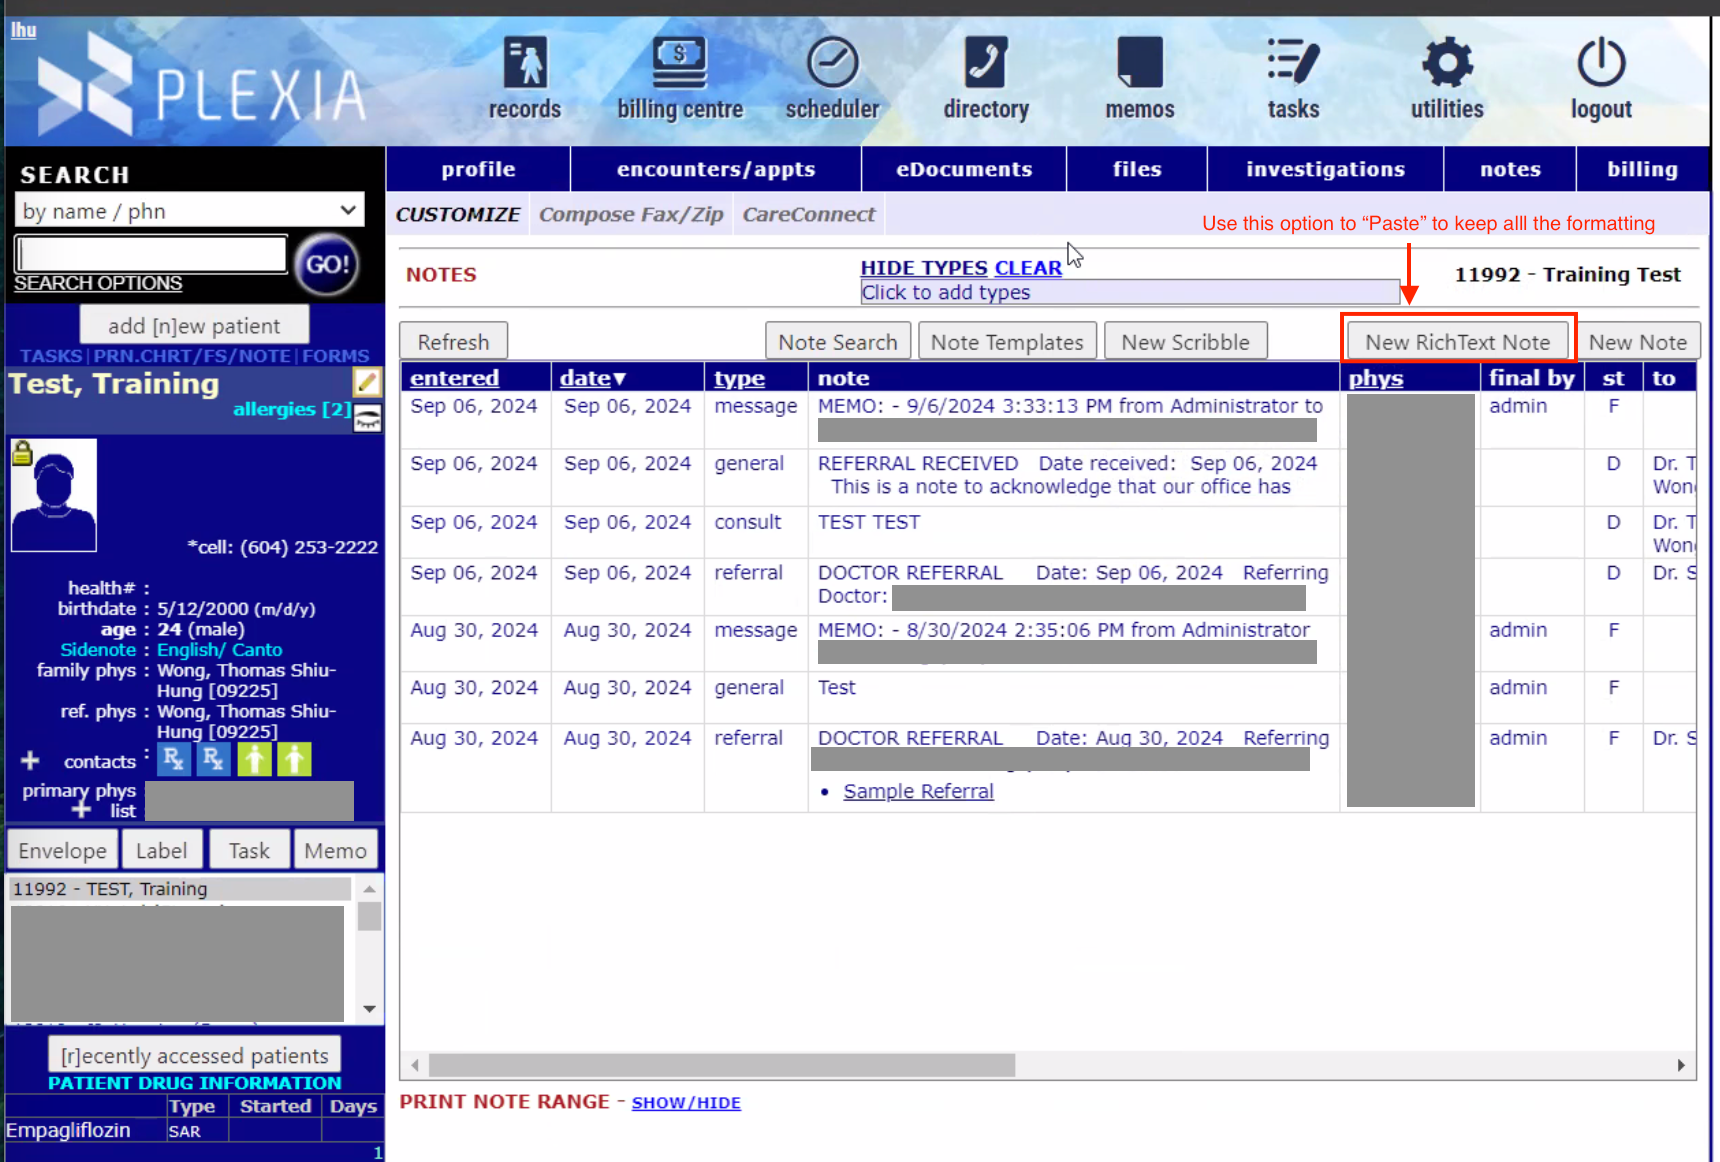Create a New Scribble
This screenshot has height=1162, width=1720.
point(1186,342)
